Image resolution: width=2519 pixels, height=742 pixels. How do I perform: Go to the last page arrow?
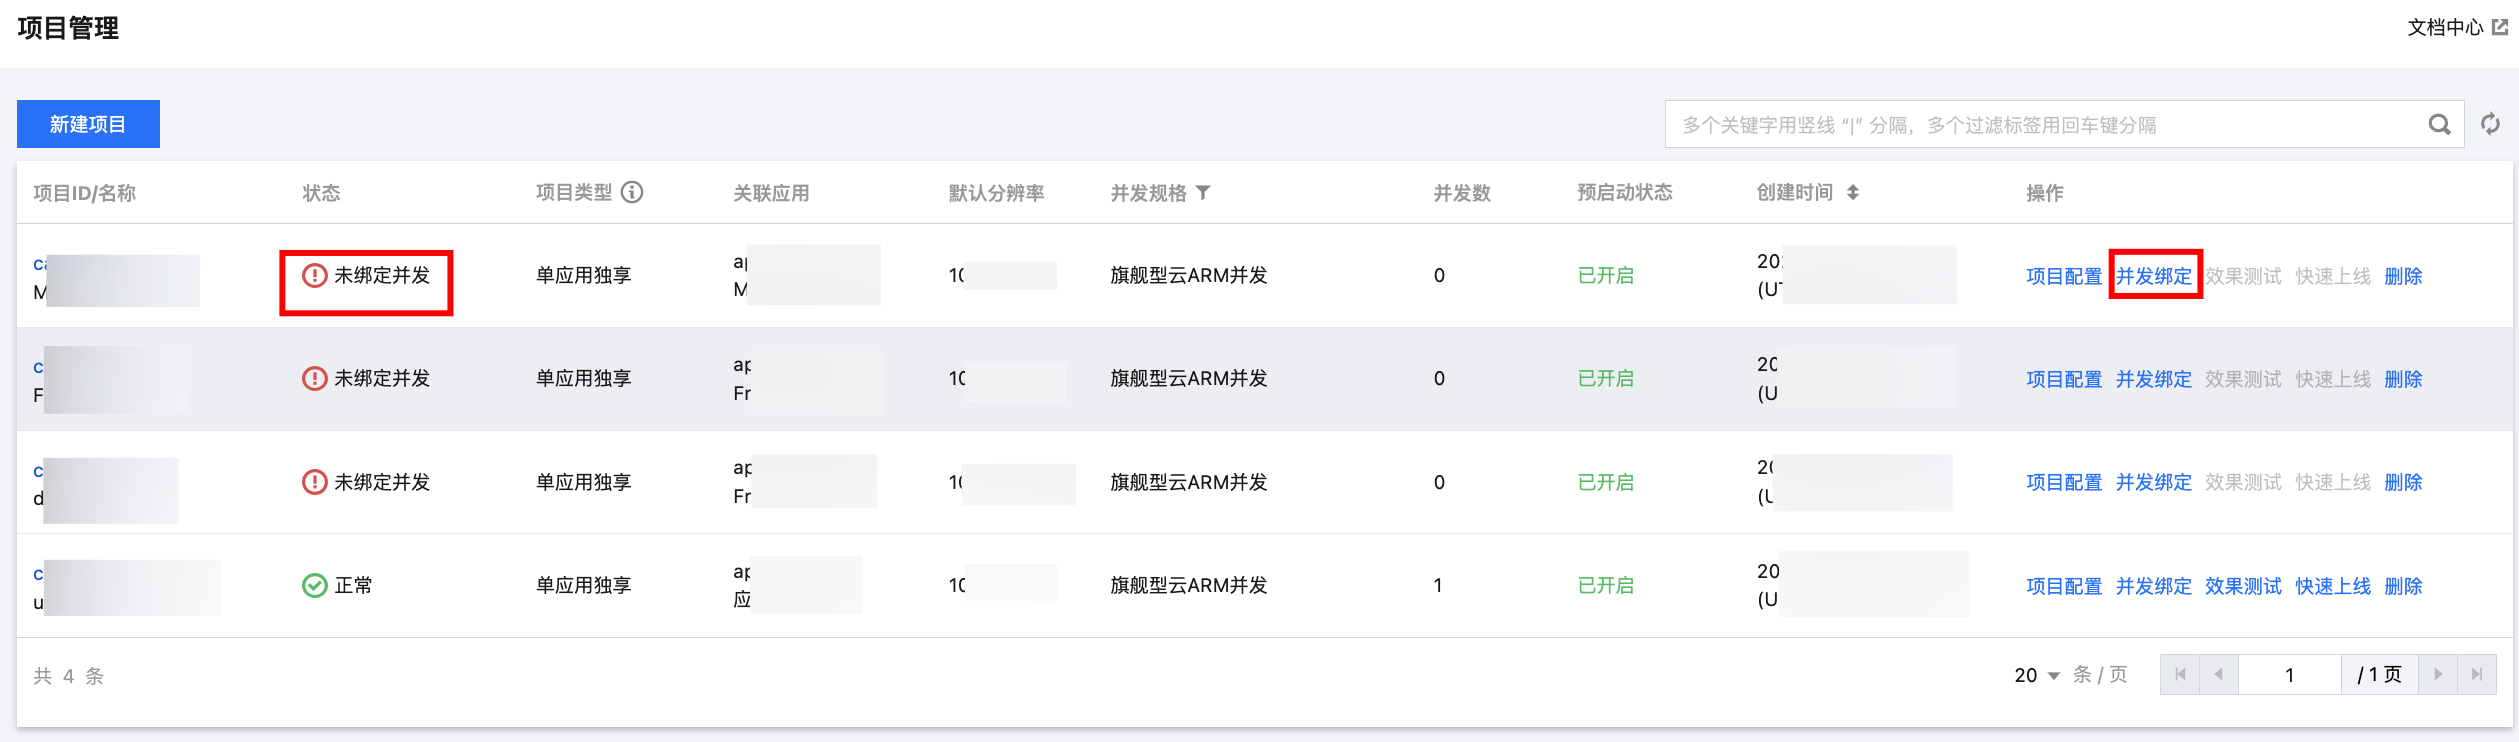tap(2476, 674)
